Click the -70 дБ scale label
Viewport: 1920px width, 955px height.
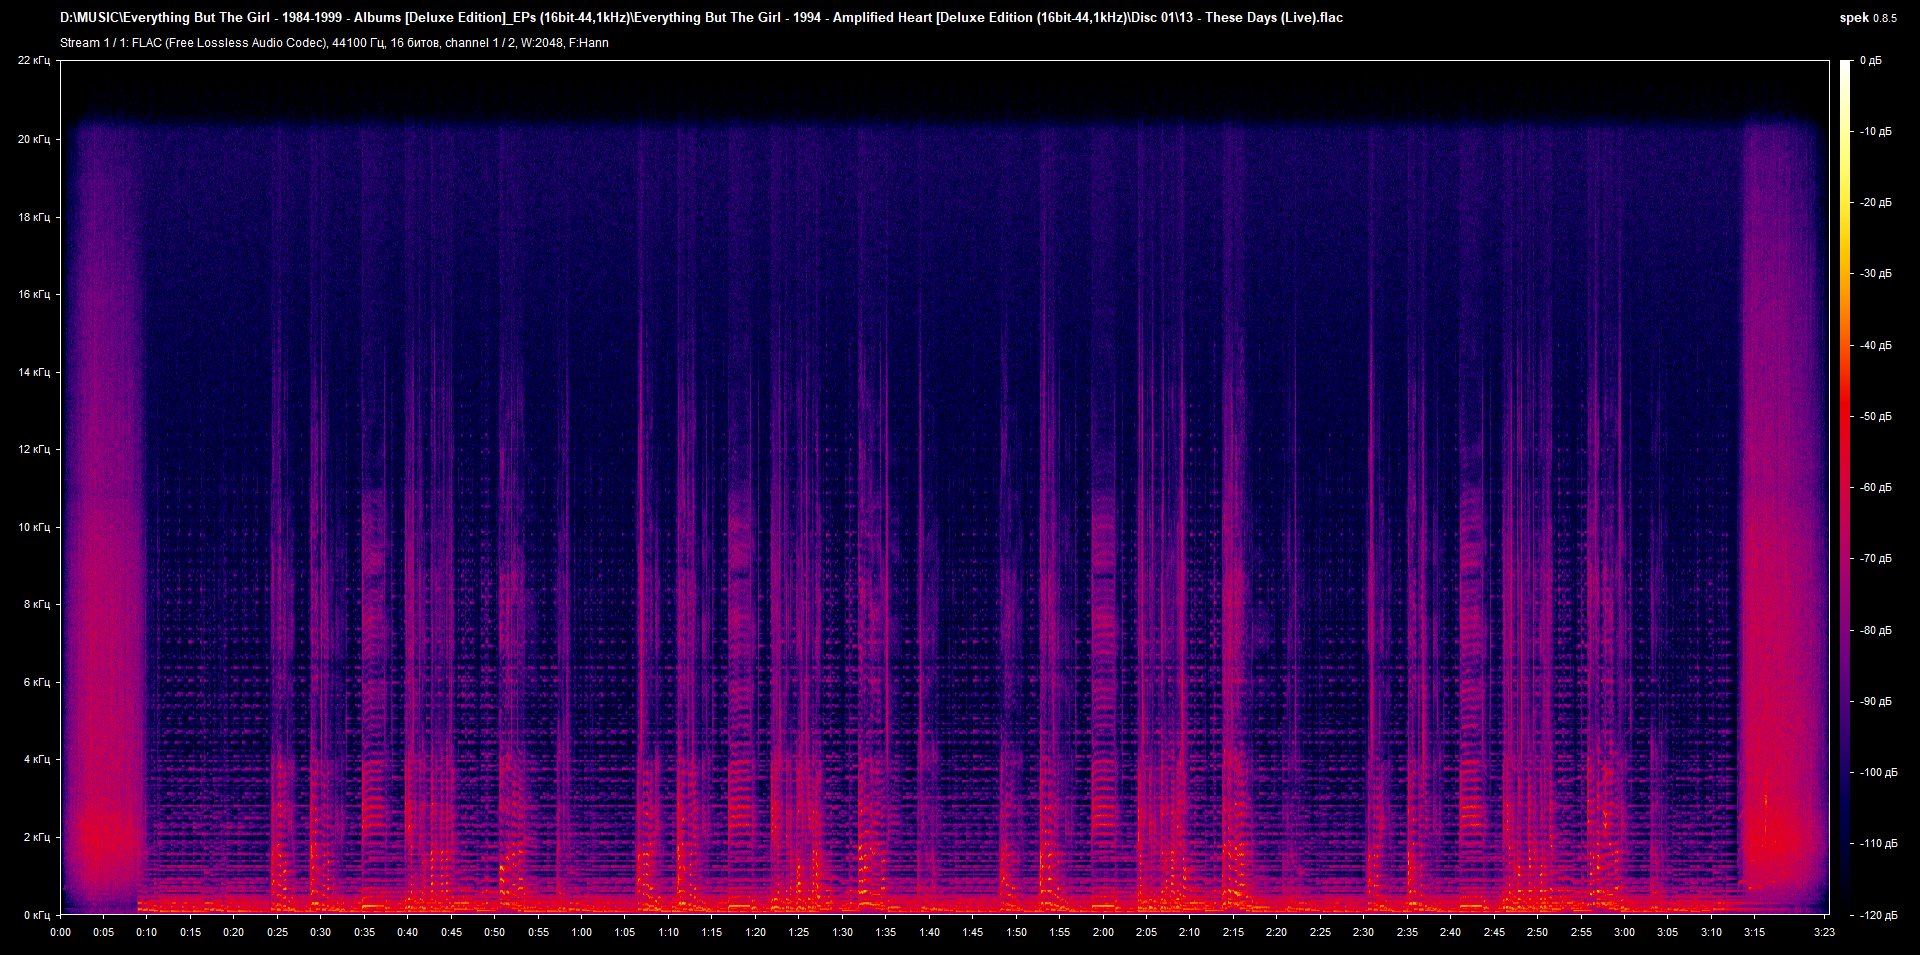coord(1875,558)
